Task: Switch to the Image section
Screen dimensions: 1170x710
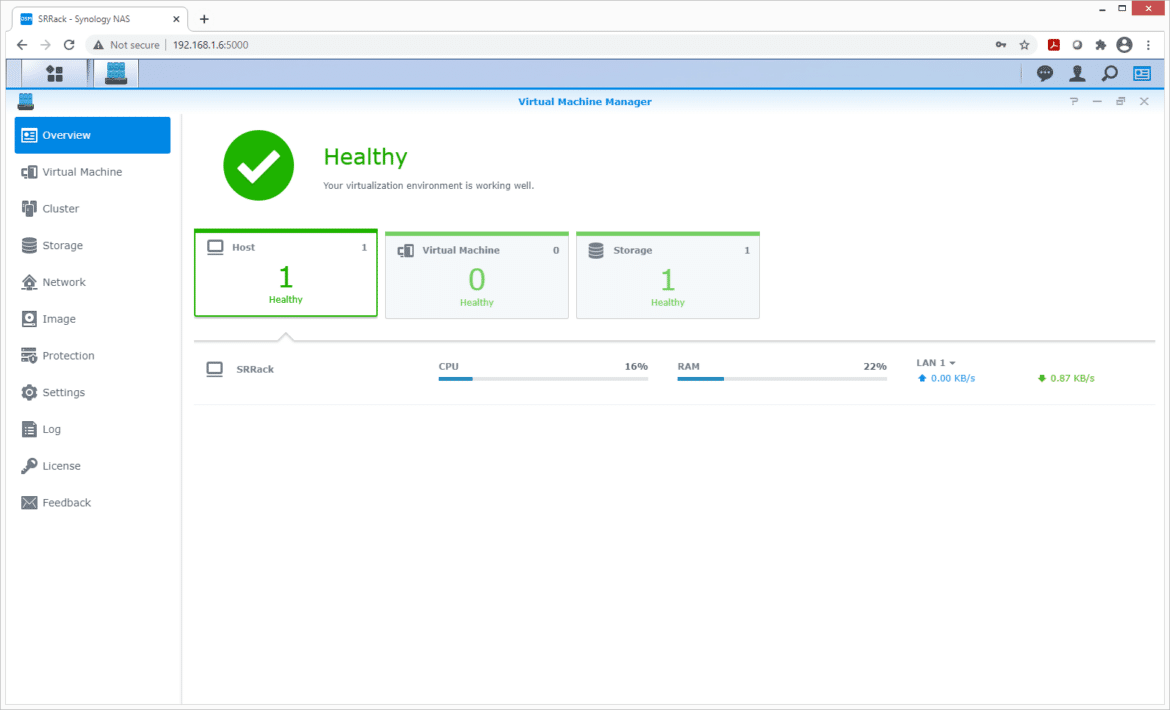Action: (x=93, y=319)
